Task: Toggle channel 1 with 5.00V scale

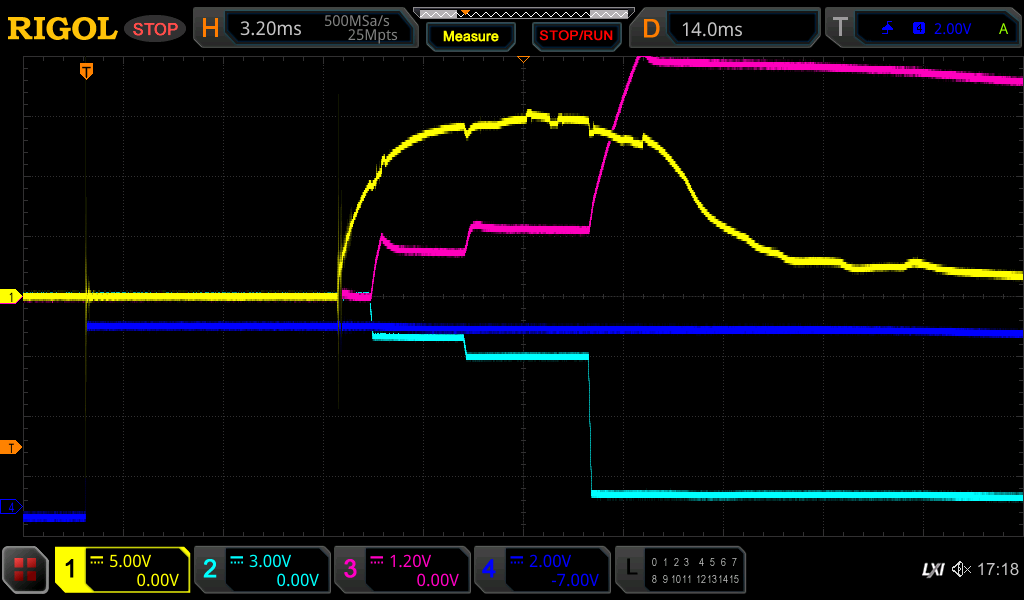Action: click(123, 570)
